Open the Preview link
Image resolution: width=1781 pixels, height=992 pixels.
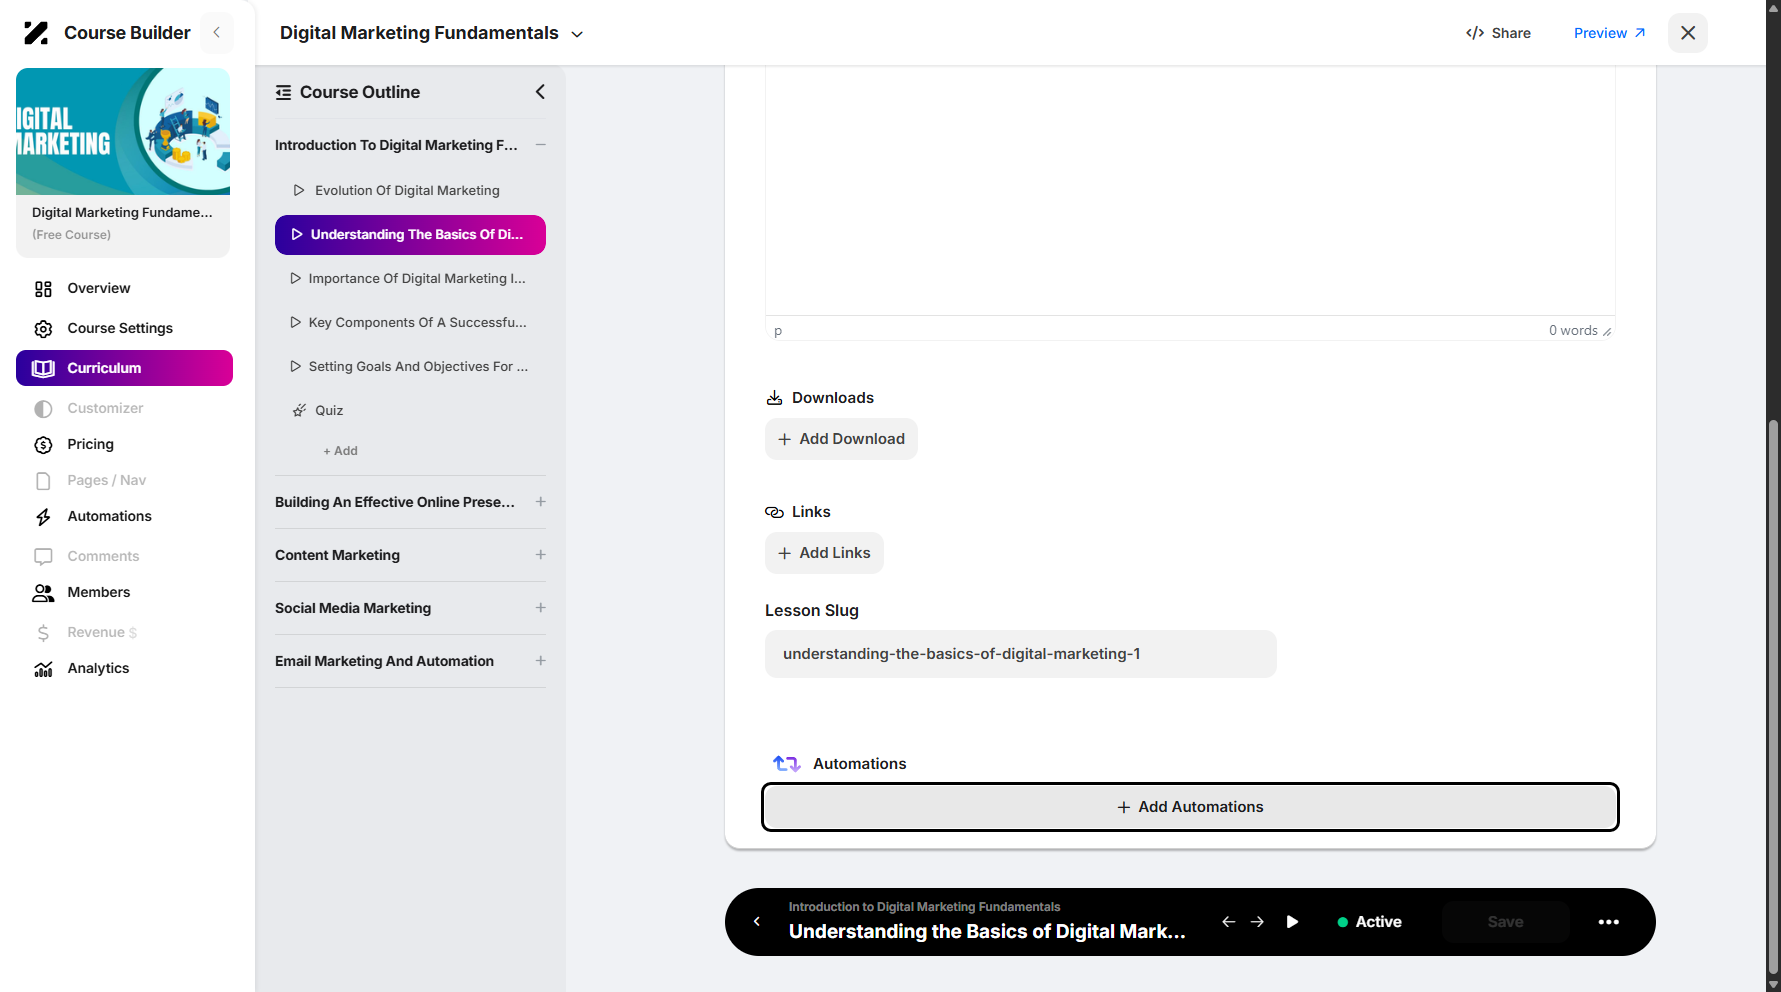pyautogui.click(x=1609, y=33)
